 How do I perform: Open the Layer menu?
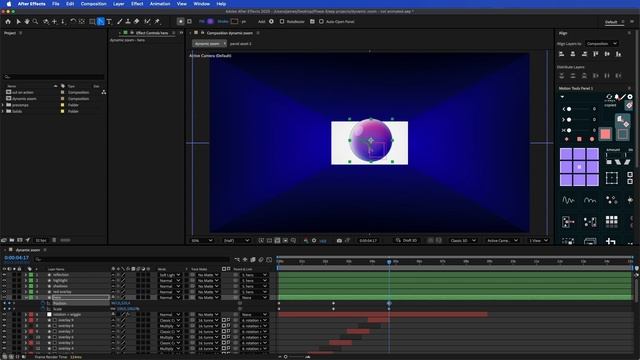[x=118, y=4]
